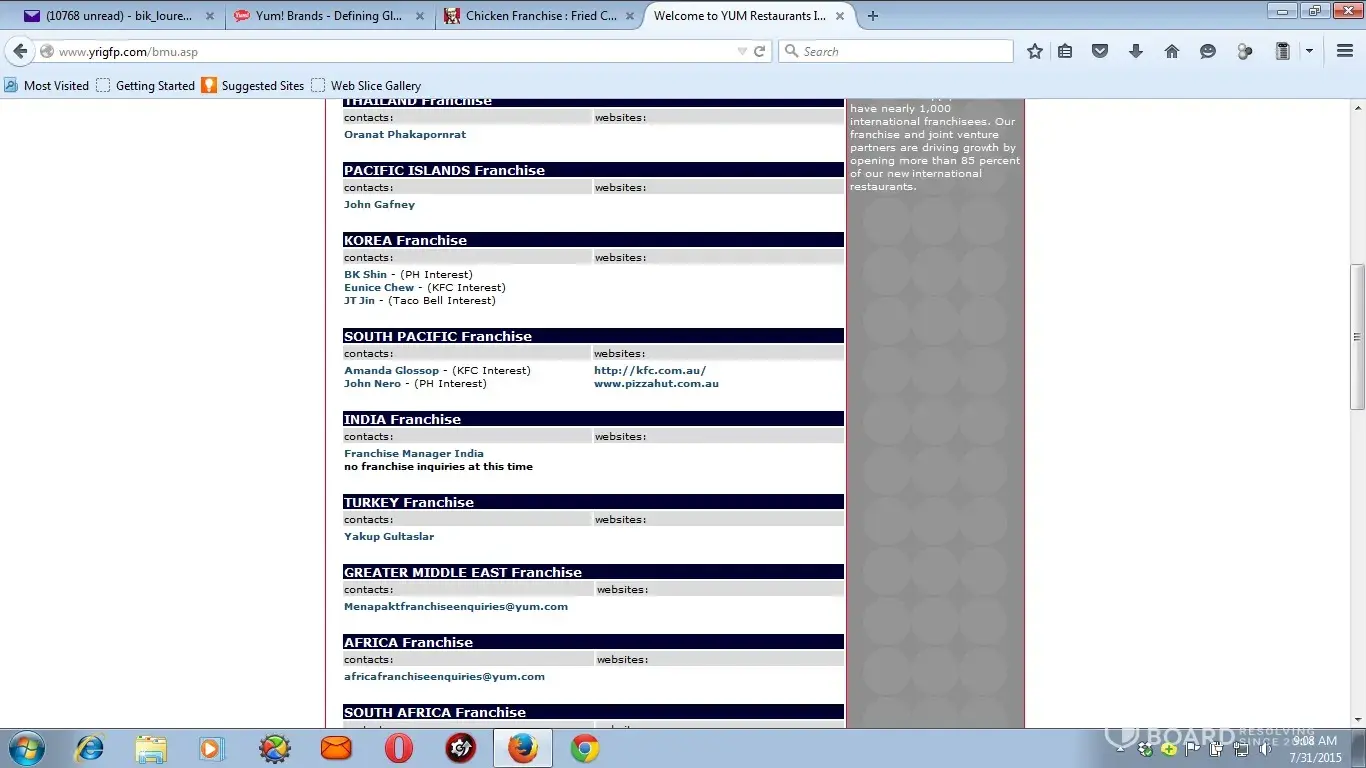Open the Downloads arrow icon
This screenshot has width=1366, height=768.
1136,52
